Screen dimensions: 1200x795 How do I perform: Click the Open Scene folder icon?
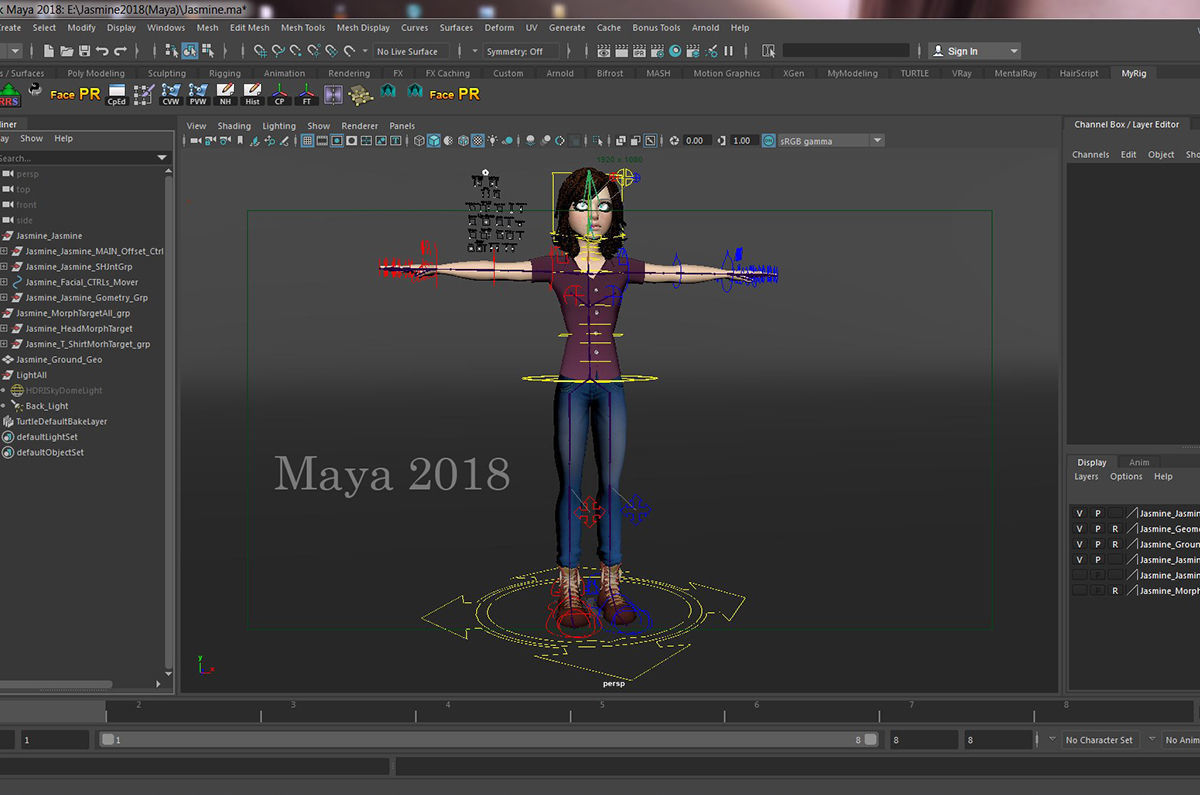(66, 51)
